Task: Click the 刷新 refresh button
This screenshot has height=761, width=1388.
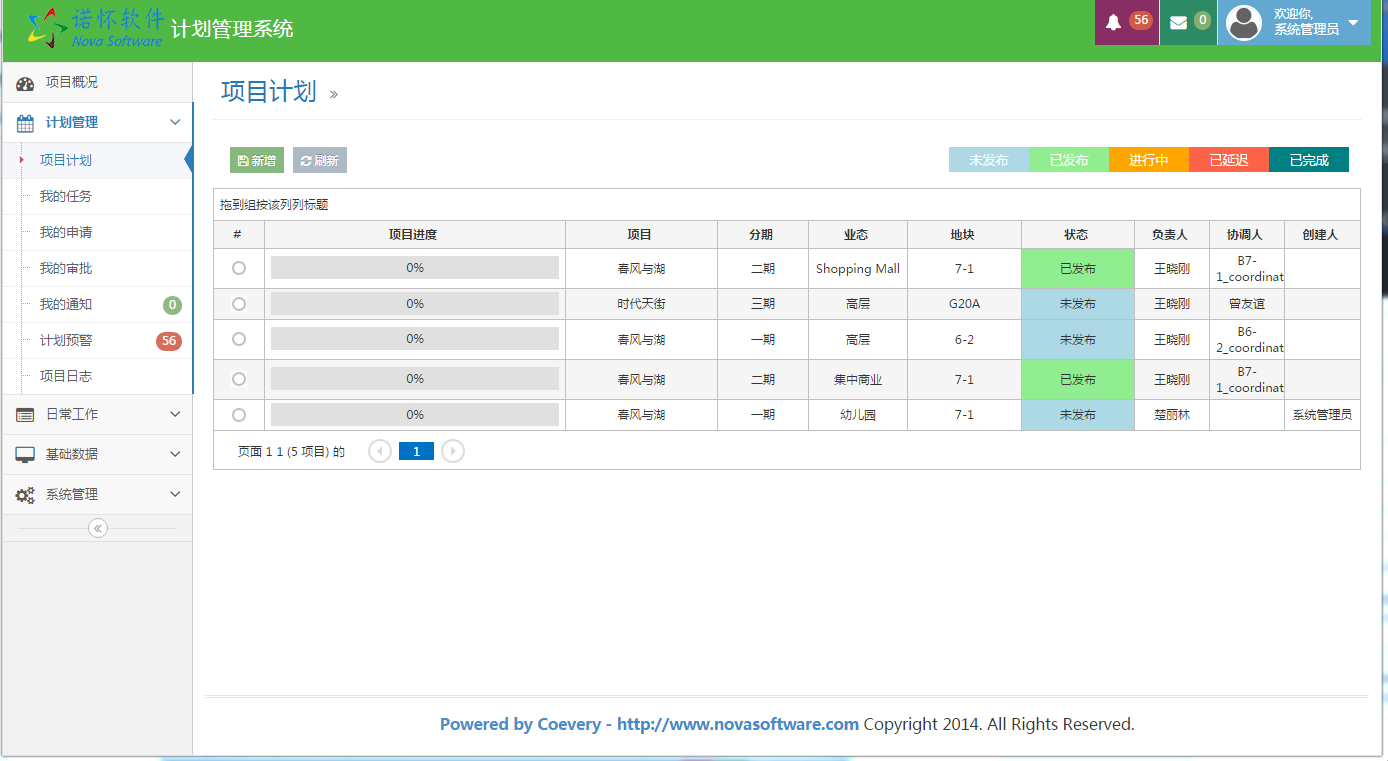Action: pyautogui.click(x=320, y=160)
